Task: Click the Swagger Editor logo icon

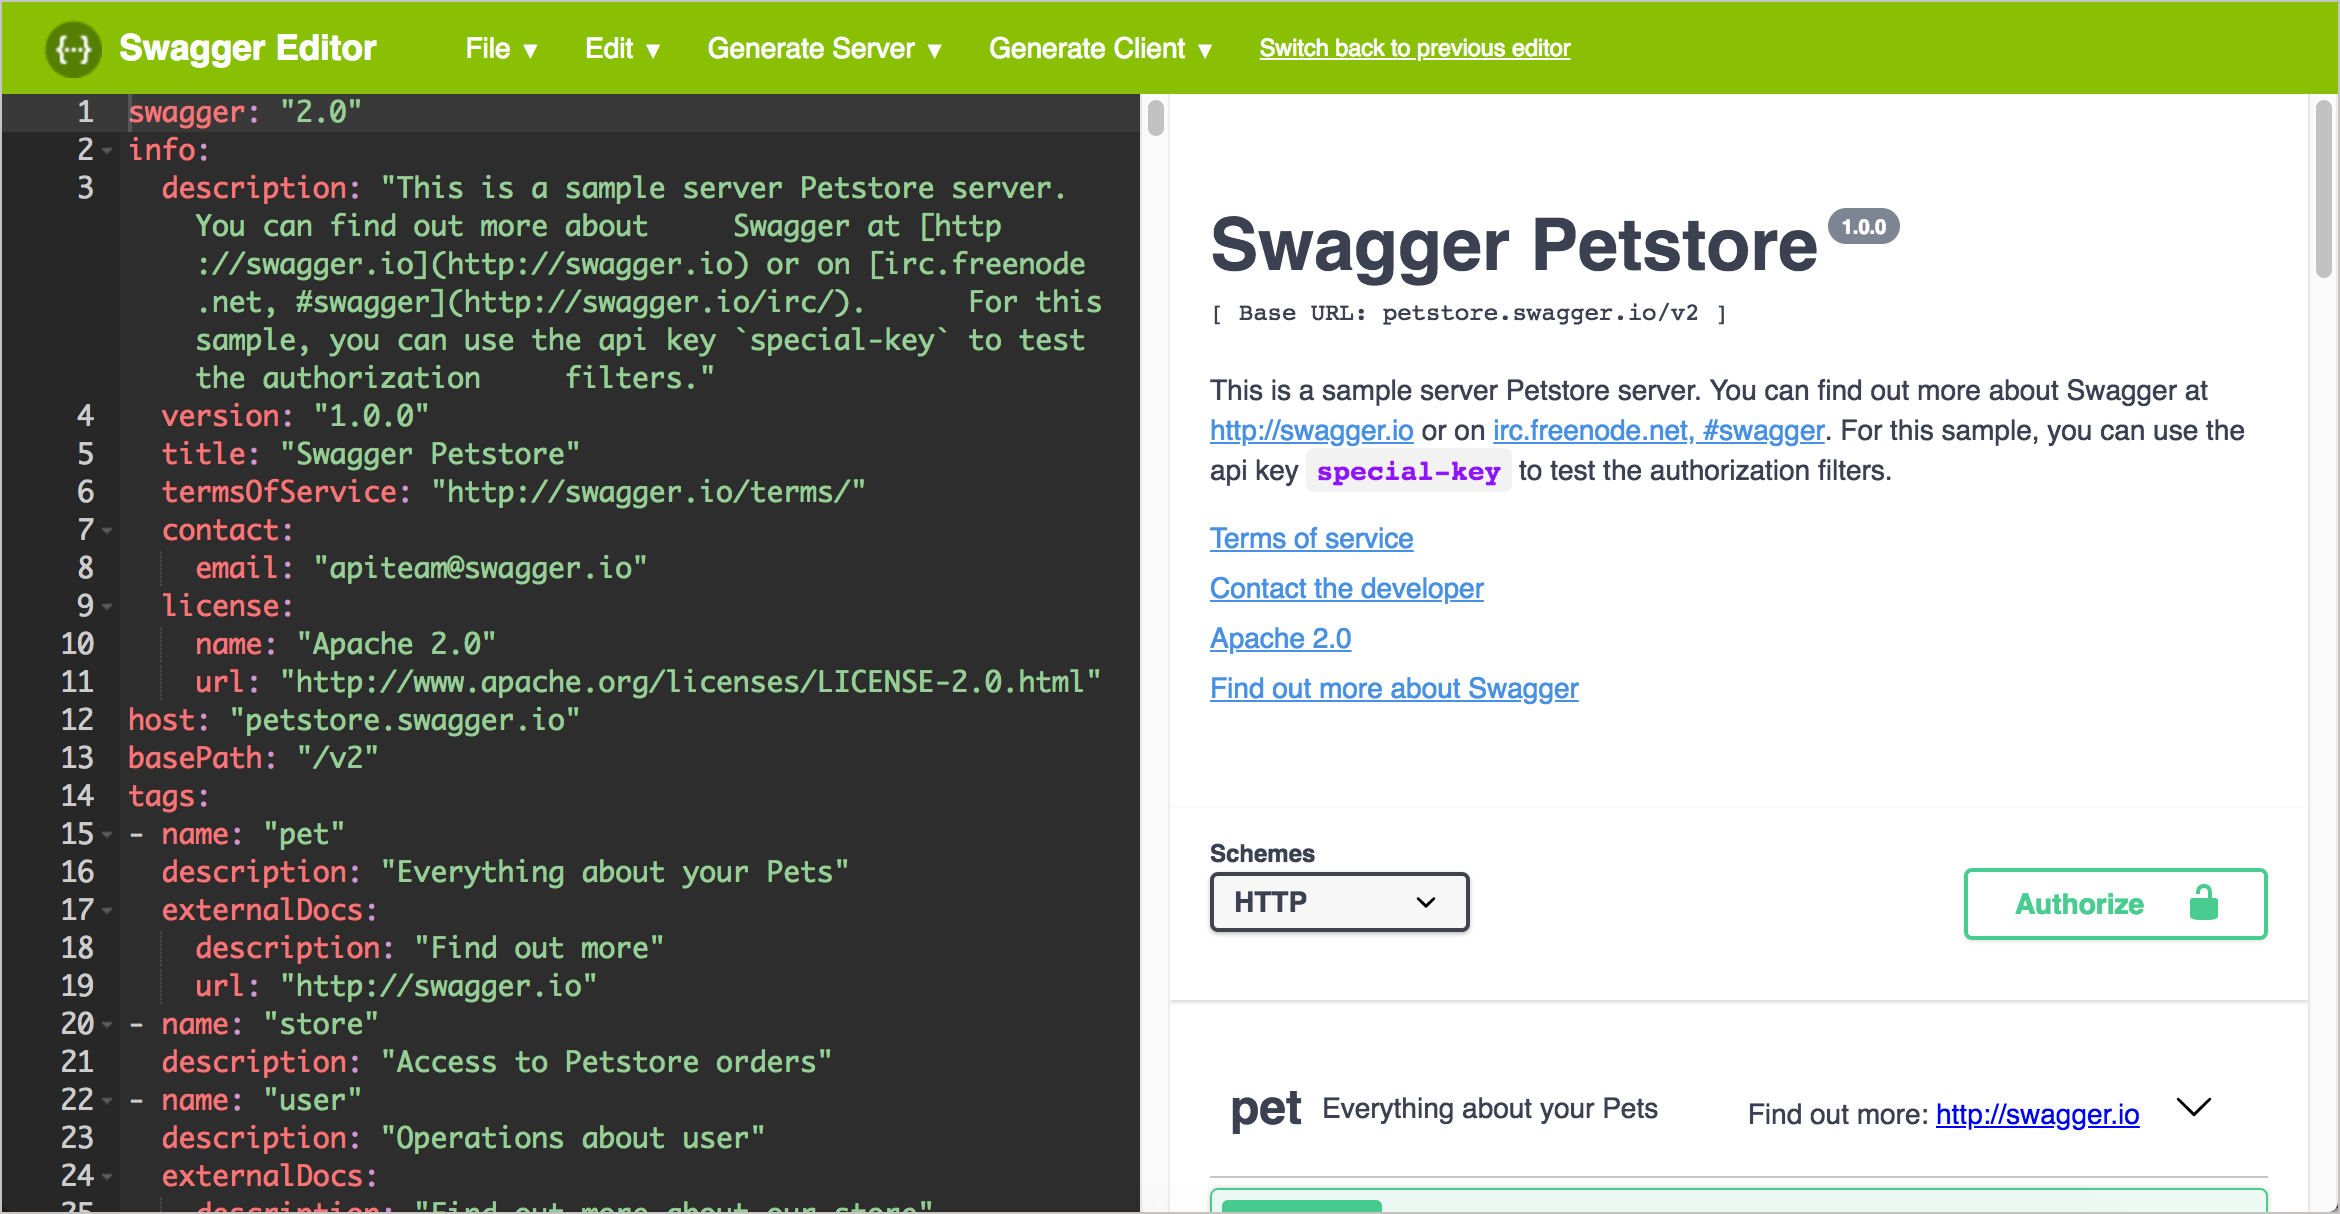Action: 73,46
